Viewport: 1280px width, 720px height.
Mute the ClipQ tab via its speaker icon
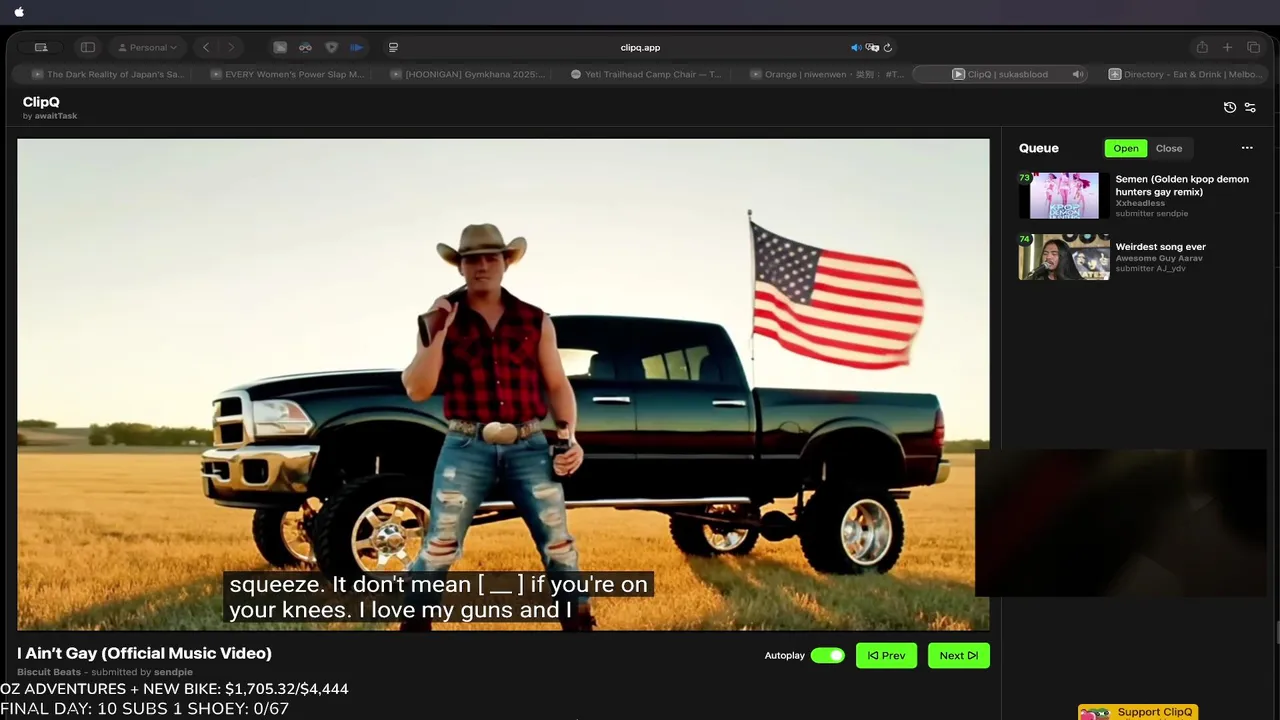click(x=1077, y=74)
